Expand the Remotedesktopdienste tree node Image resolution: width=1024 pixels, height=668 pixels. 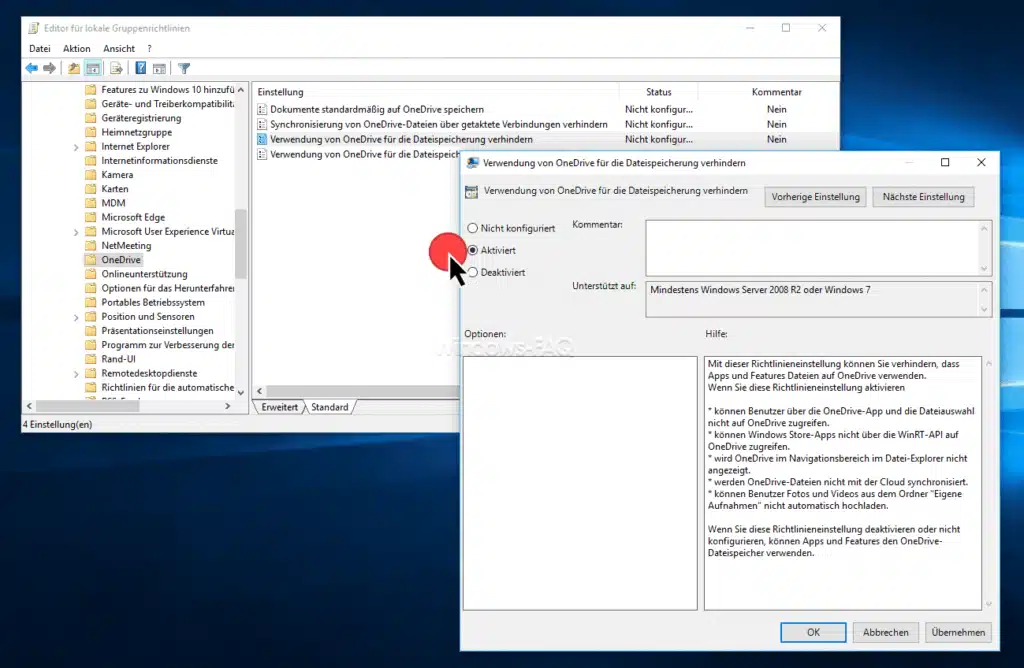76,374
